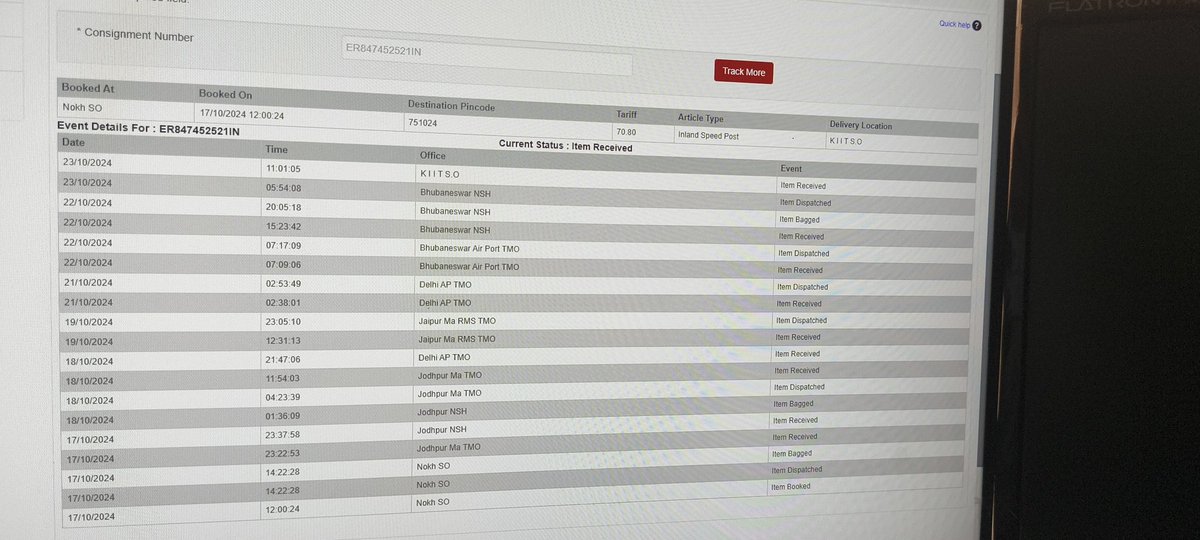Select tariff value 70.80
Image resolution: width=1200 pixels, height=540 pixels.
[x=628, y=132]
